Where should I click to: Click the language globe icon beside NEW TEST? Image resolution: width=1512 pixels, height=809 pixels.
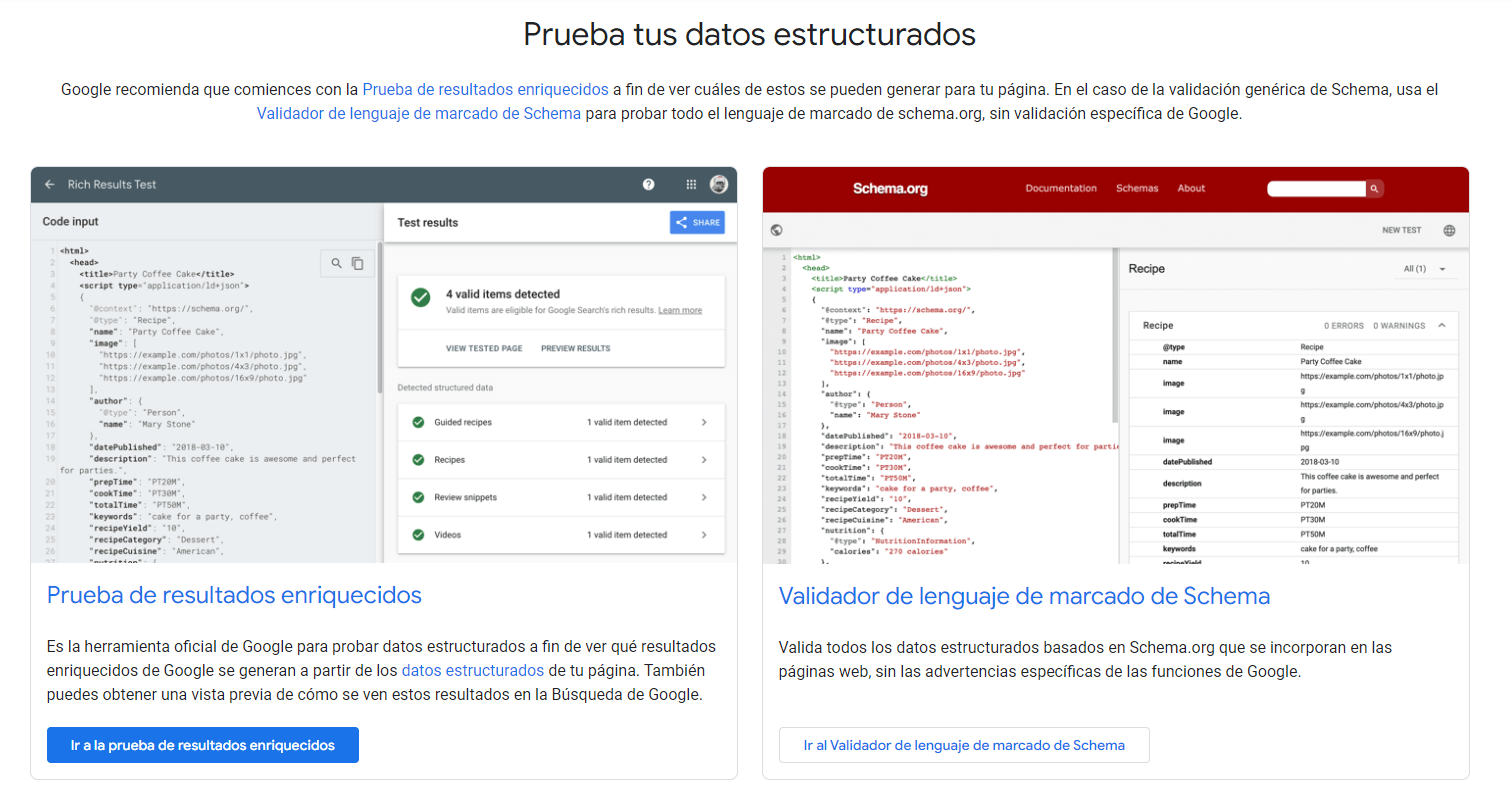tap(1449, 230)
